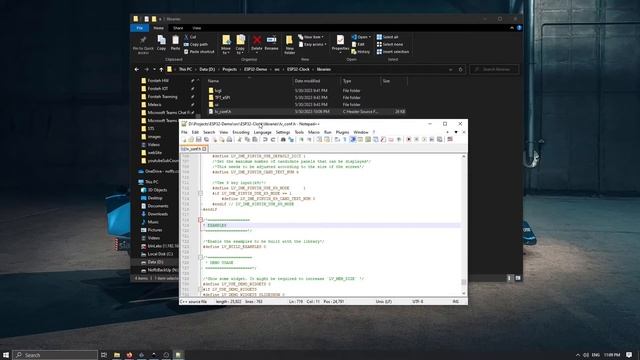Open Task View on taskbar

[104, 355]
